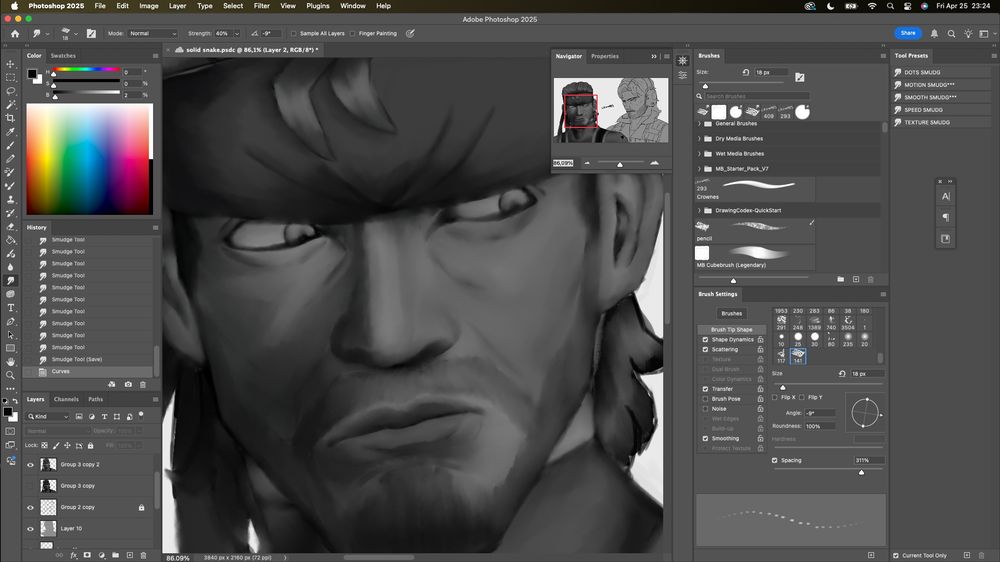Enable the Noise checkbox

[x=705, y=409]
